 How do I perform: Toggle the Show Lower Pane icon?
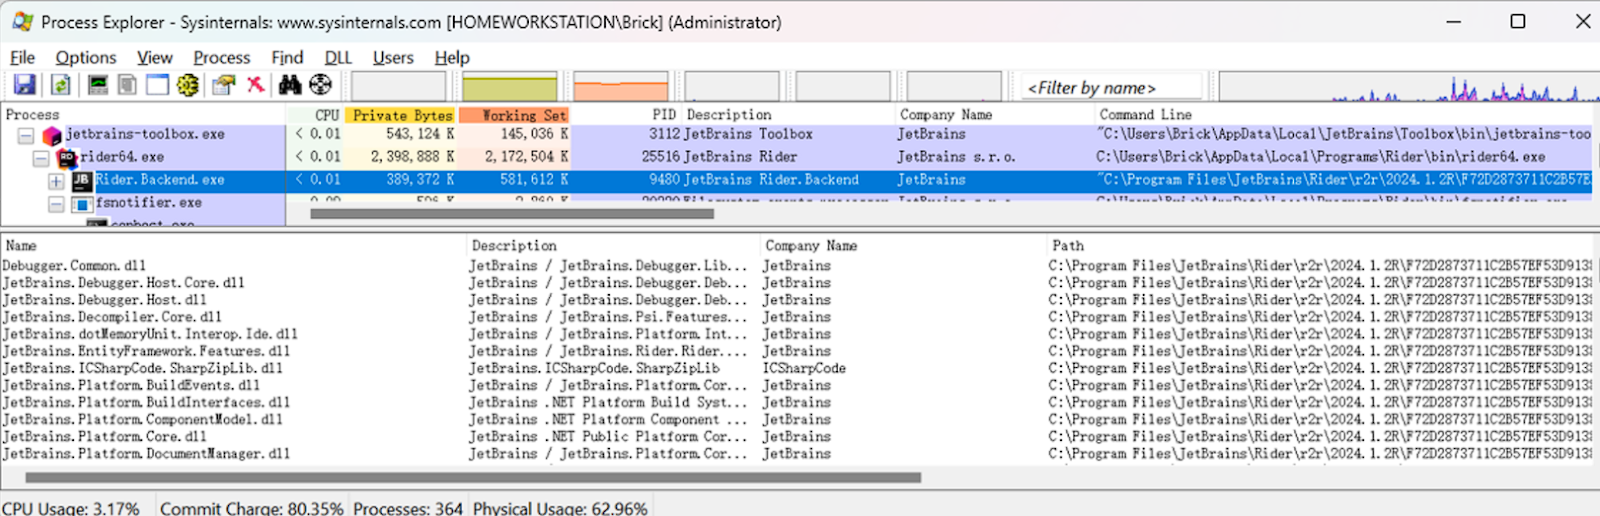[157, 86]
